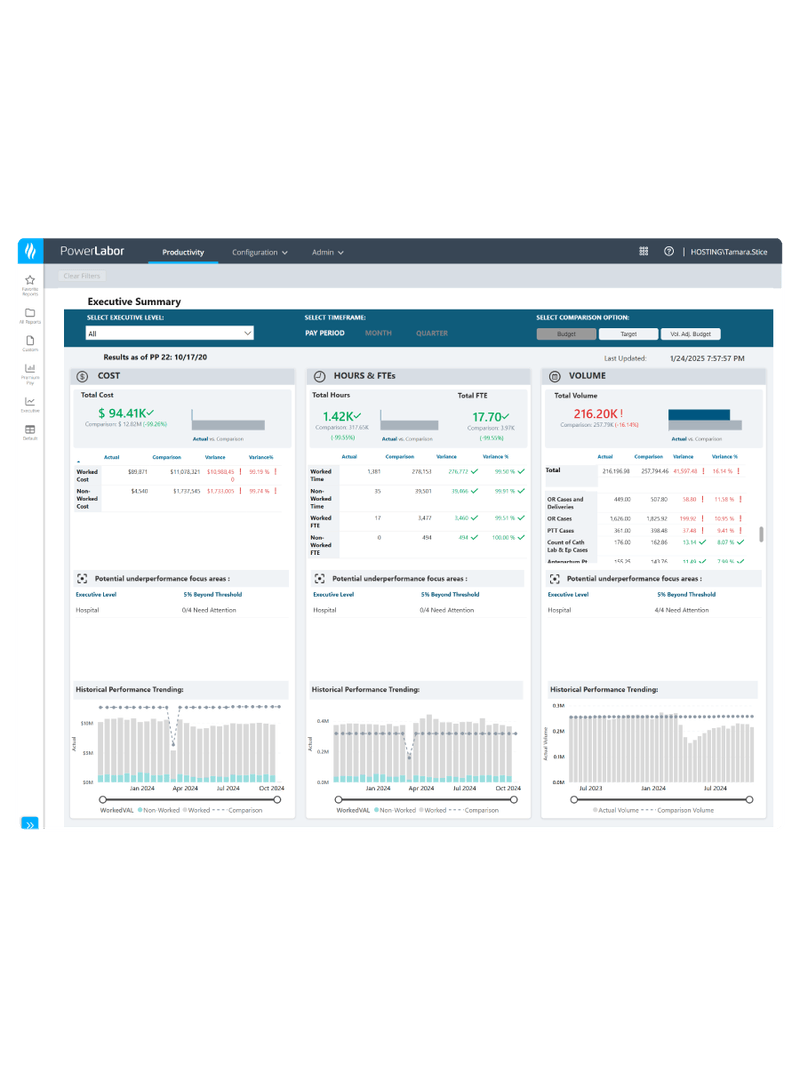The image size is (800, 1067).
Task: Click the OR Cases and Deliveries row label
Action: click(565, 503)
